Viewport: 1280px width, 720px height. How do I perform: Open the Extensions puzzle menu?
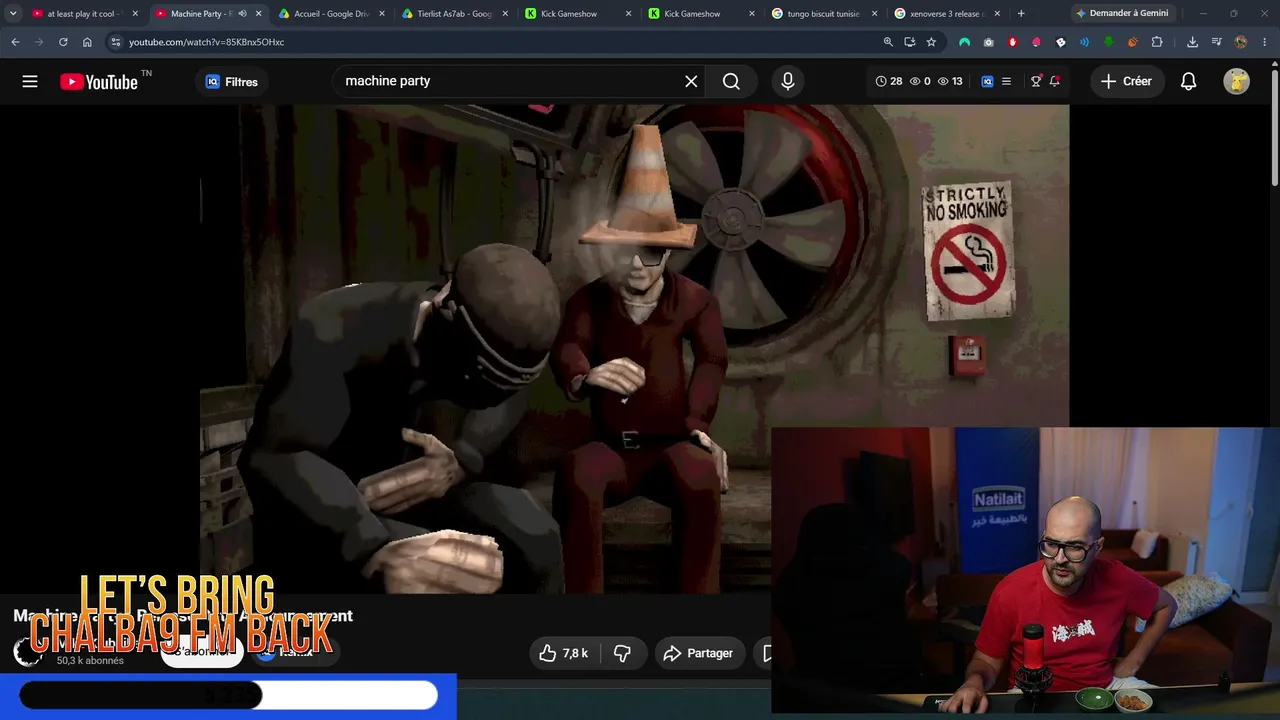(x=1157, y=42)
